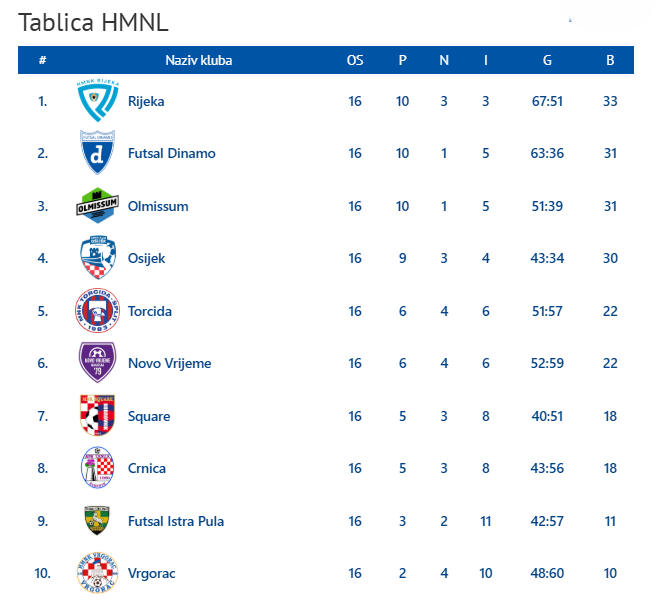Open the Rijeka club name link

point(146,101)
